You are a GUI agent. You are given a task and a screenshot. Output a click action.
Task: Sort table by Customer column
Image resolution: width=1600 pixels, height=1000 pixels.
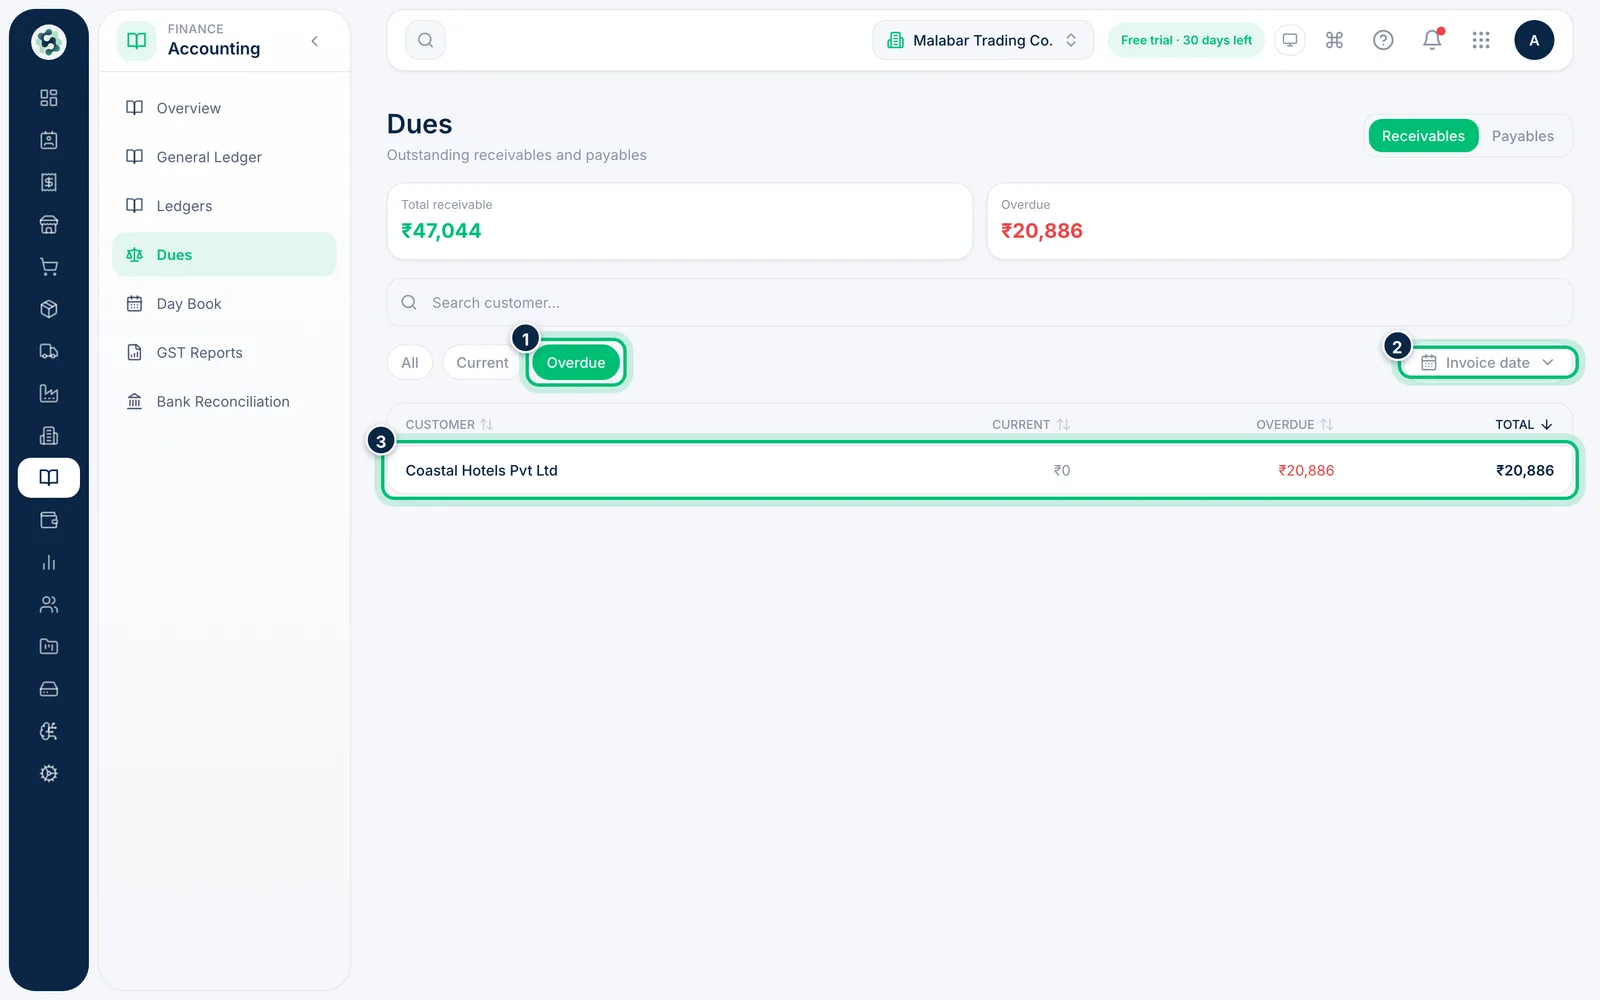[449, 424]
